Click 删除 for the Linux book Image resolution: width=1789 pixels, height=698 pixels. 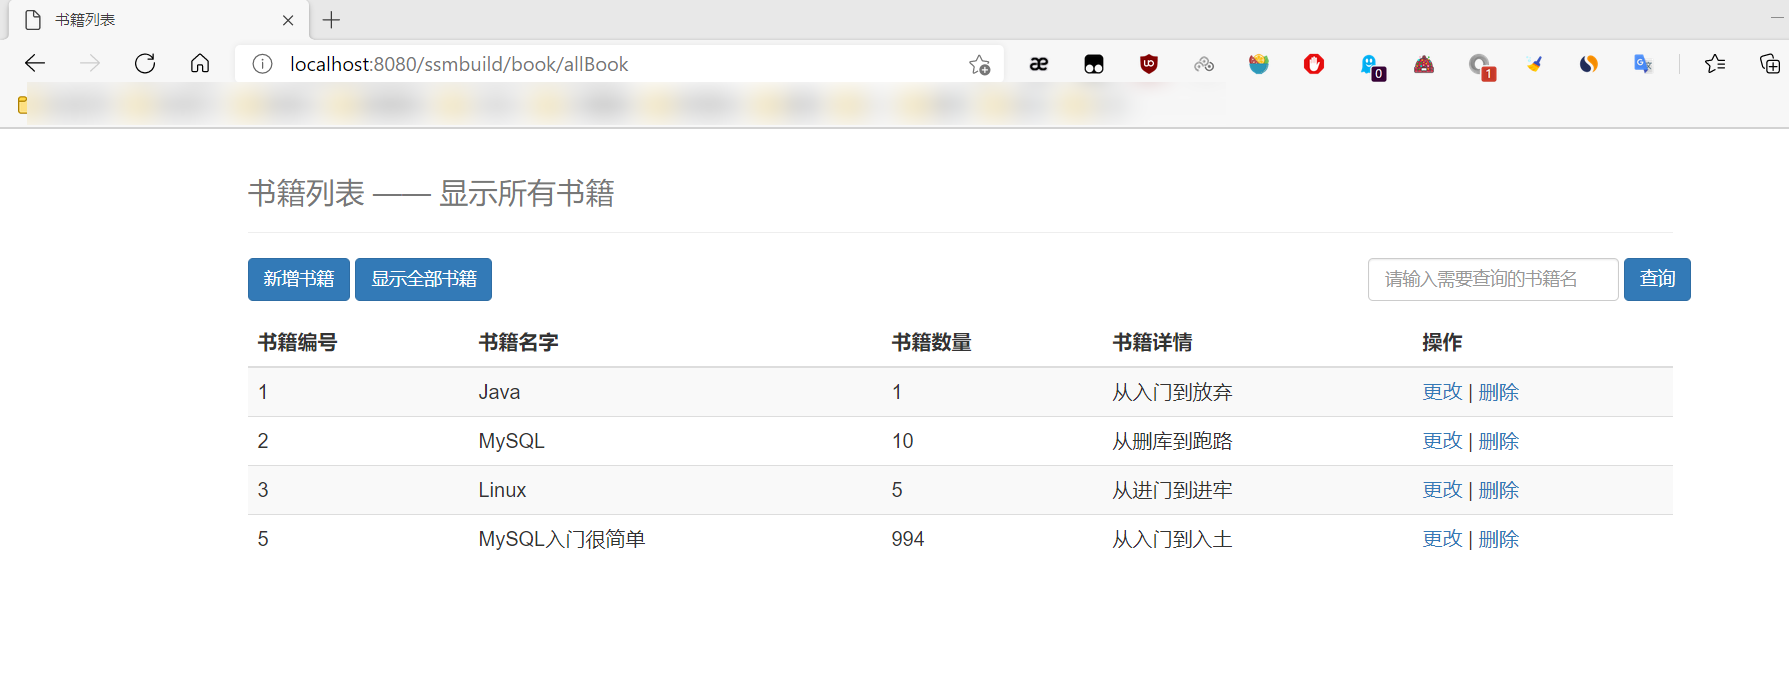pyautogui.click(x=1499, y=490)
